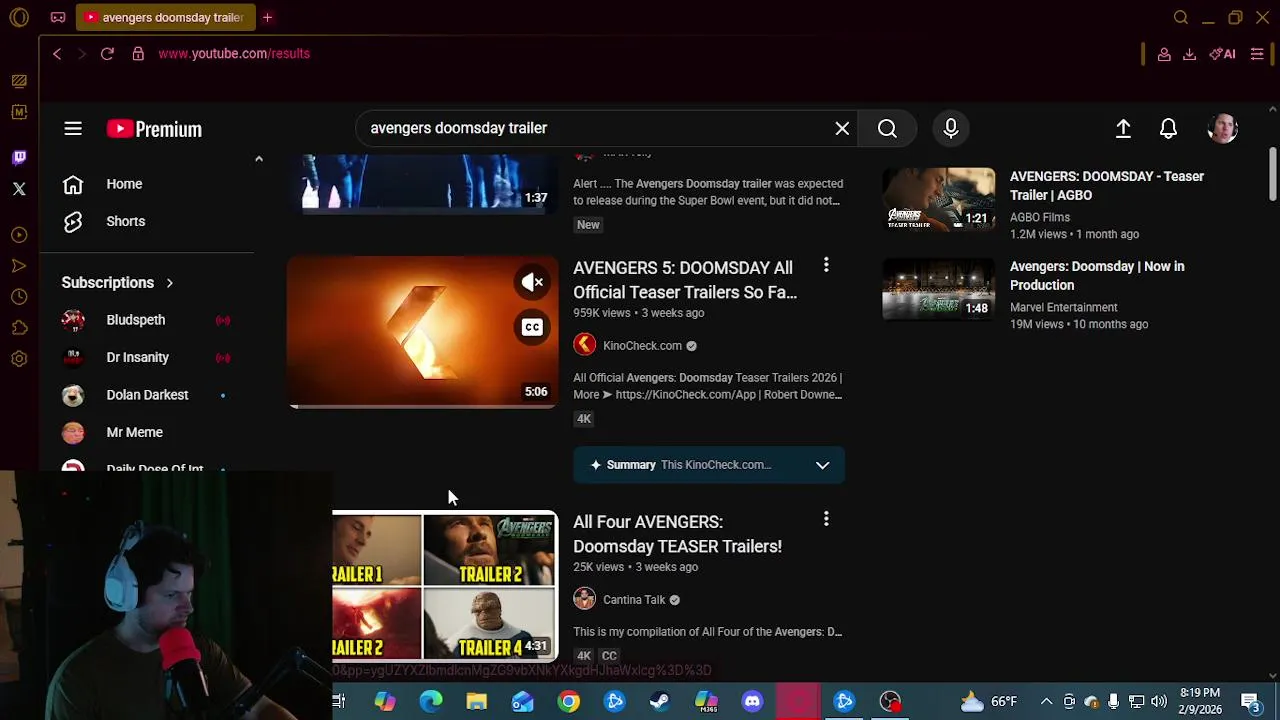
Task: Open more options for All Four AVENGERS video
Action: [826, 519]
